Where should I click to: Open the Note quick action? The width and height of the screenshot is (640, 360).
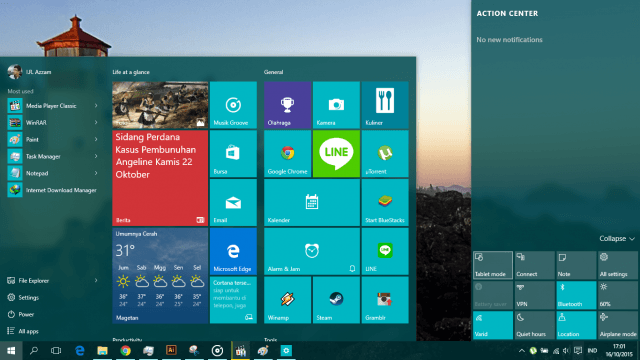point(576,265)
